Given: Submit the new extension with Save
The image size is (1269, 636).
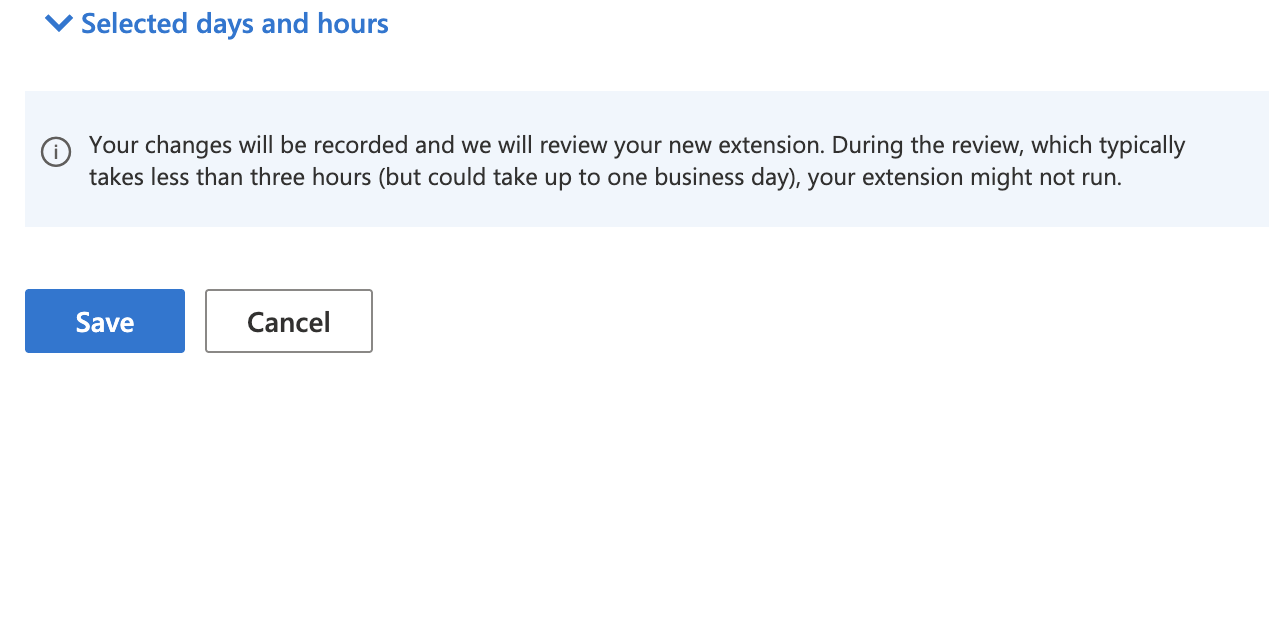Looking at the screenshot, I should click(105, 321).
